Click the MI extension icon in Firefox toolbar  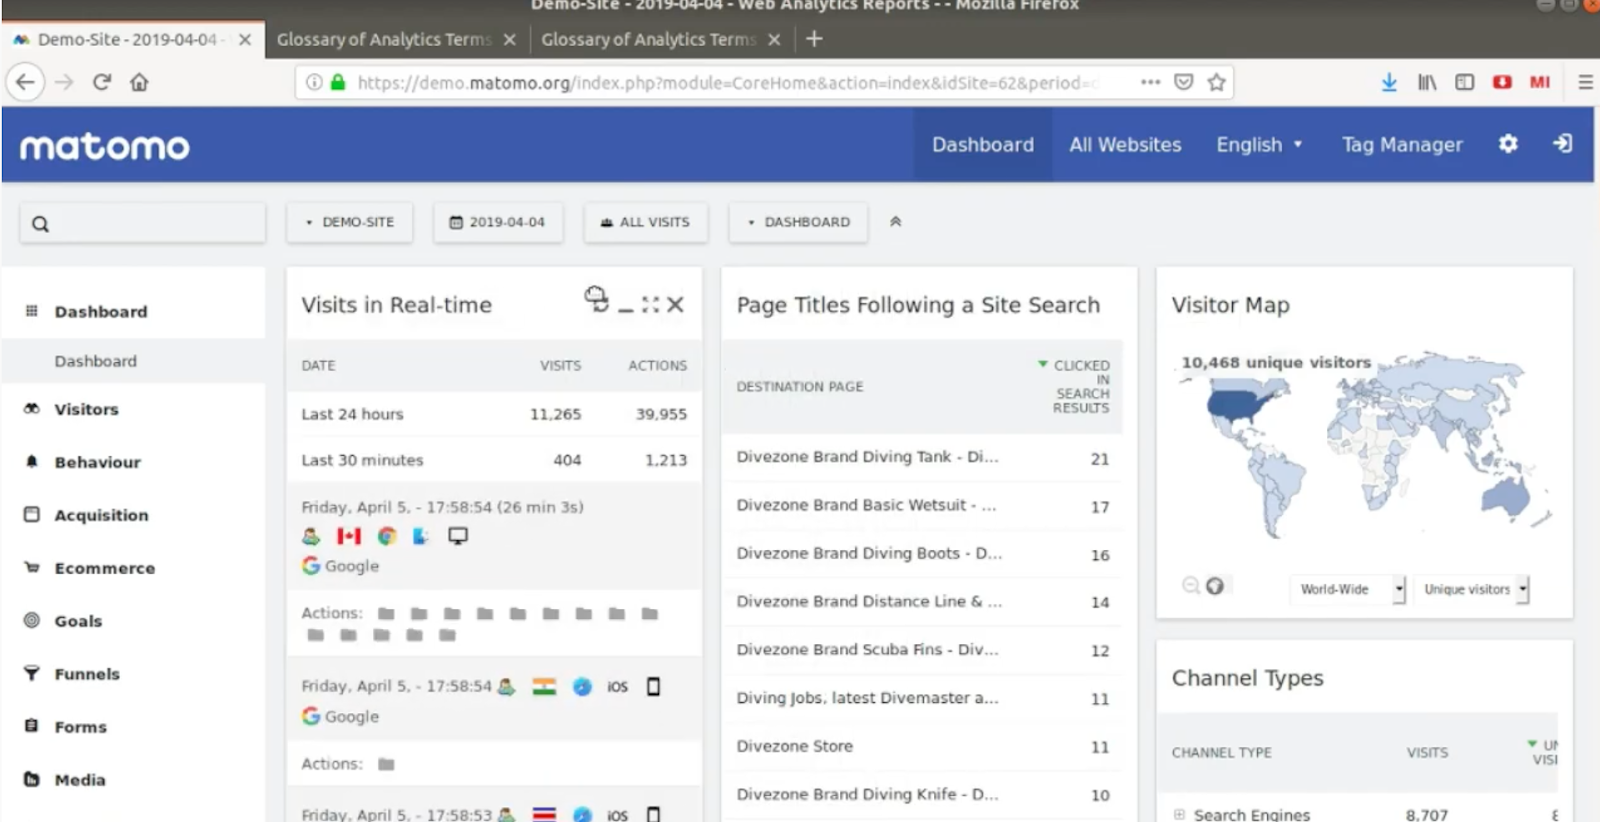point(1540,82)
